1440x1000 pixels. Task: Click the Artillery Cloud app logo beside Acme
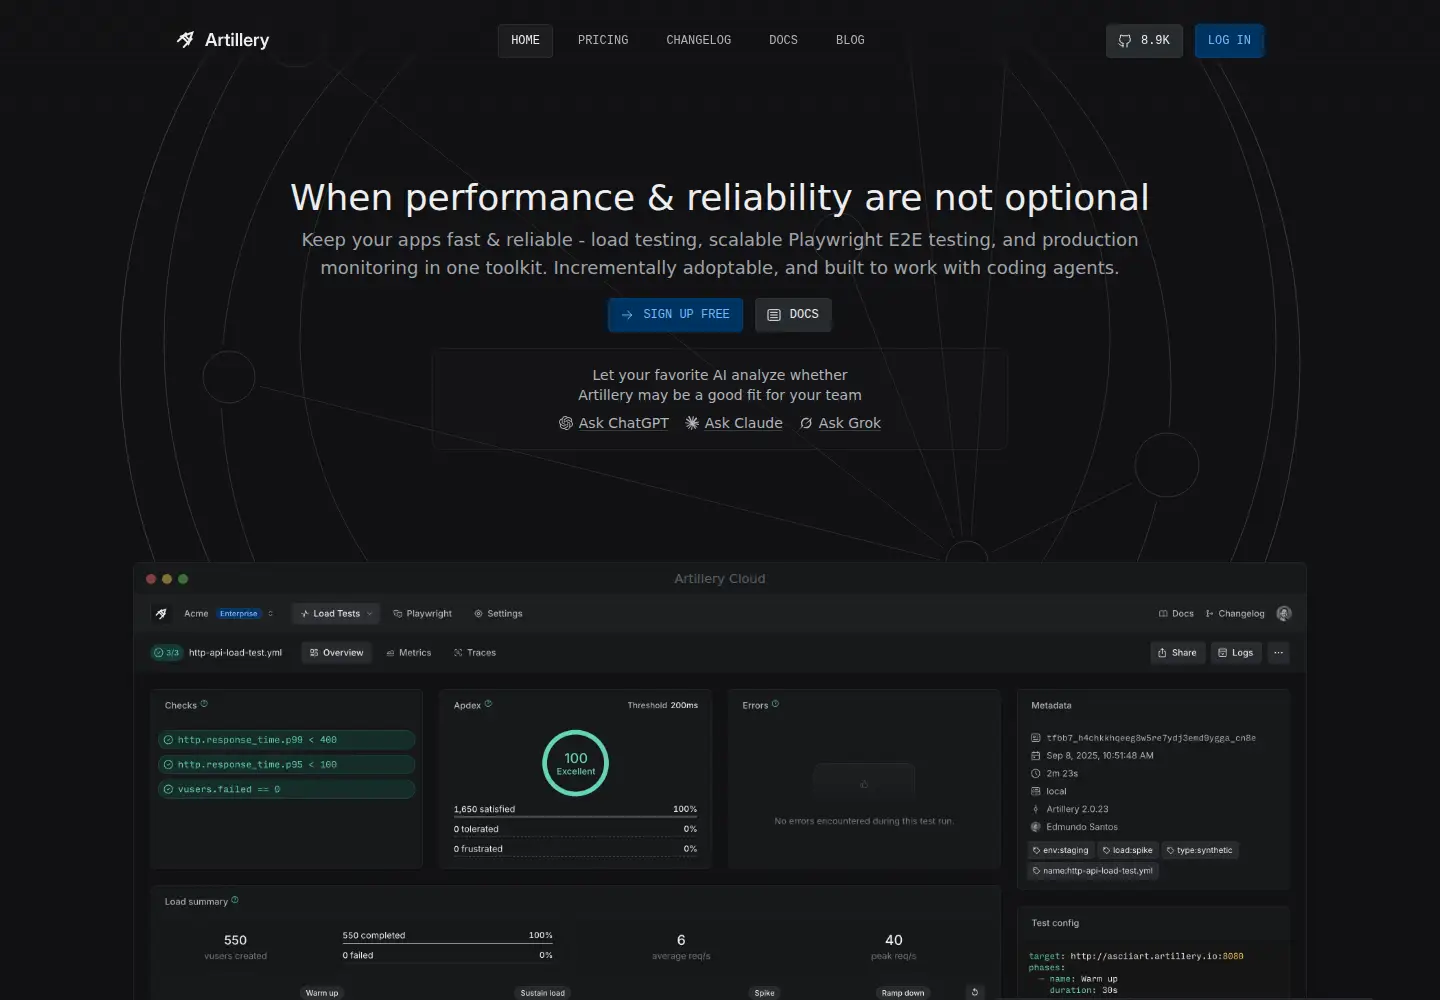coord(161,614)
